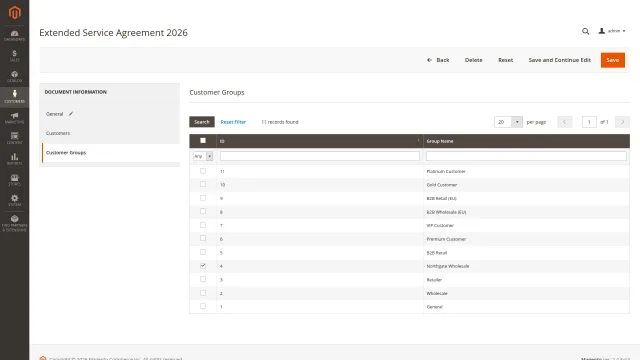
Task: Click the Reset button
Action: coord(505,60)
